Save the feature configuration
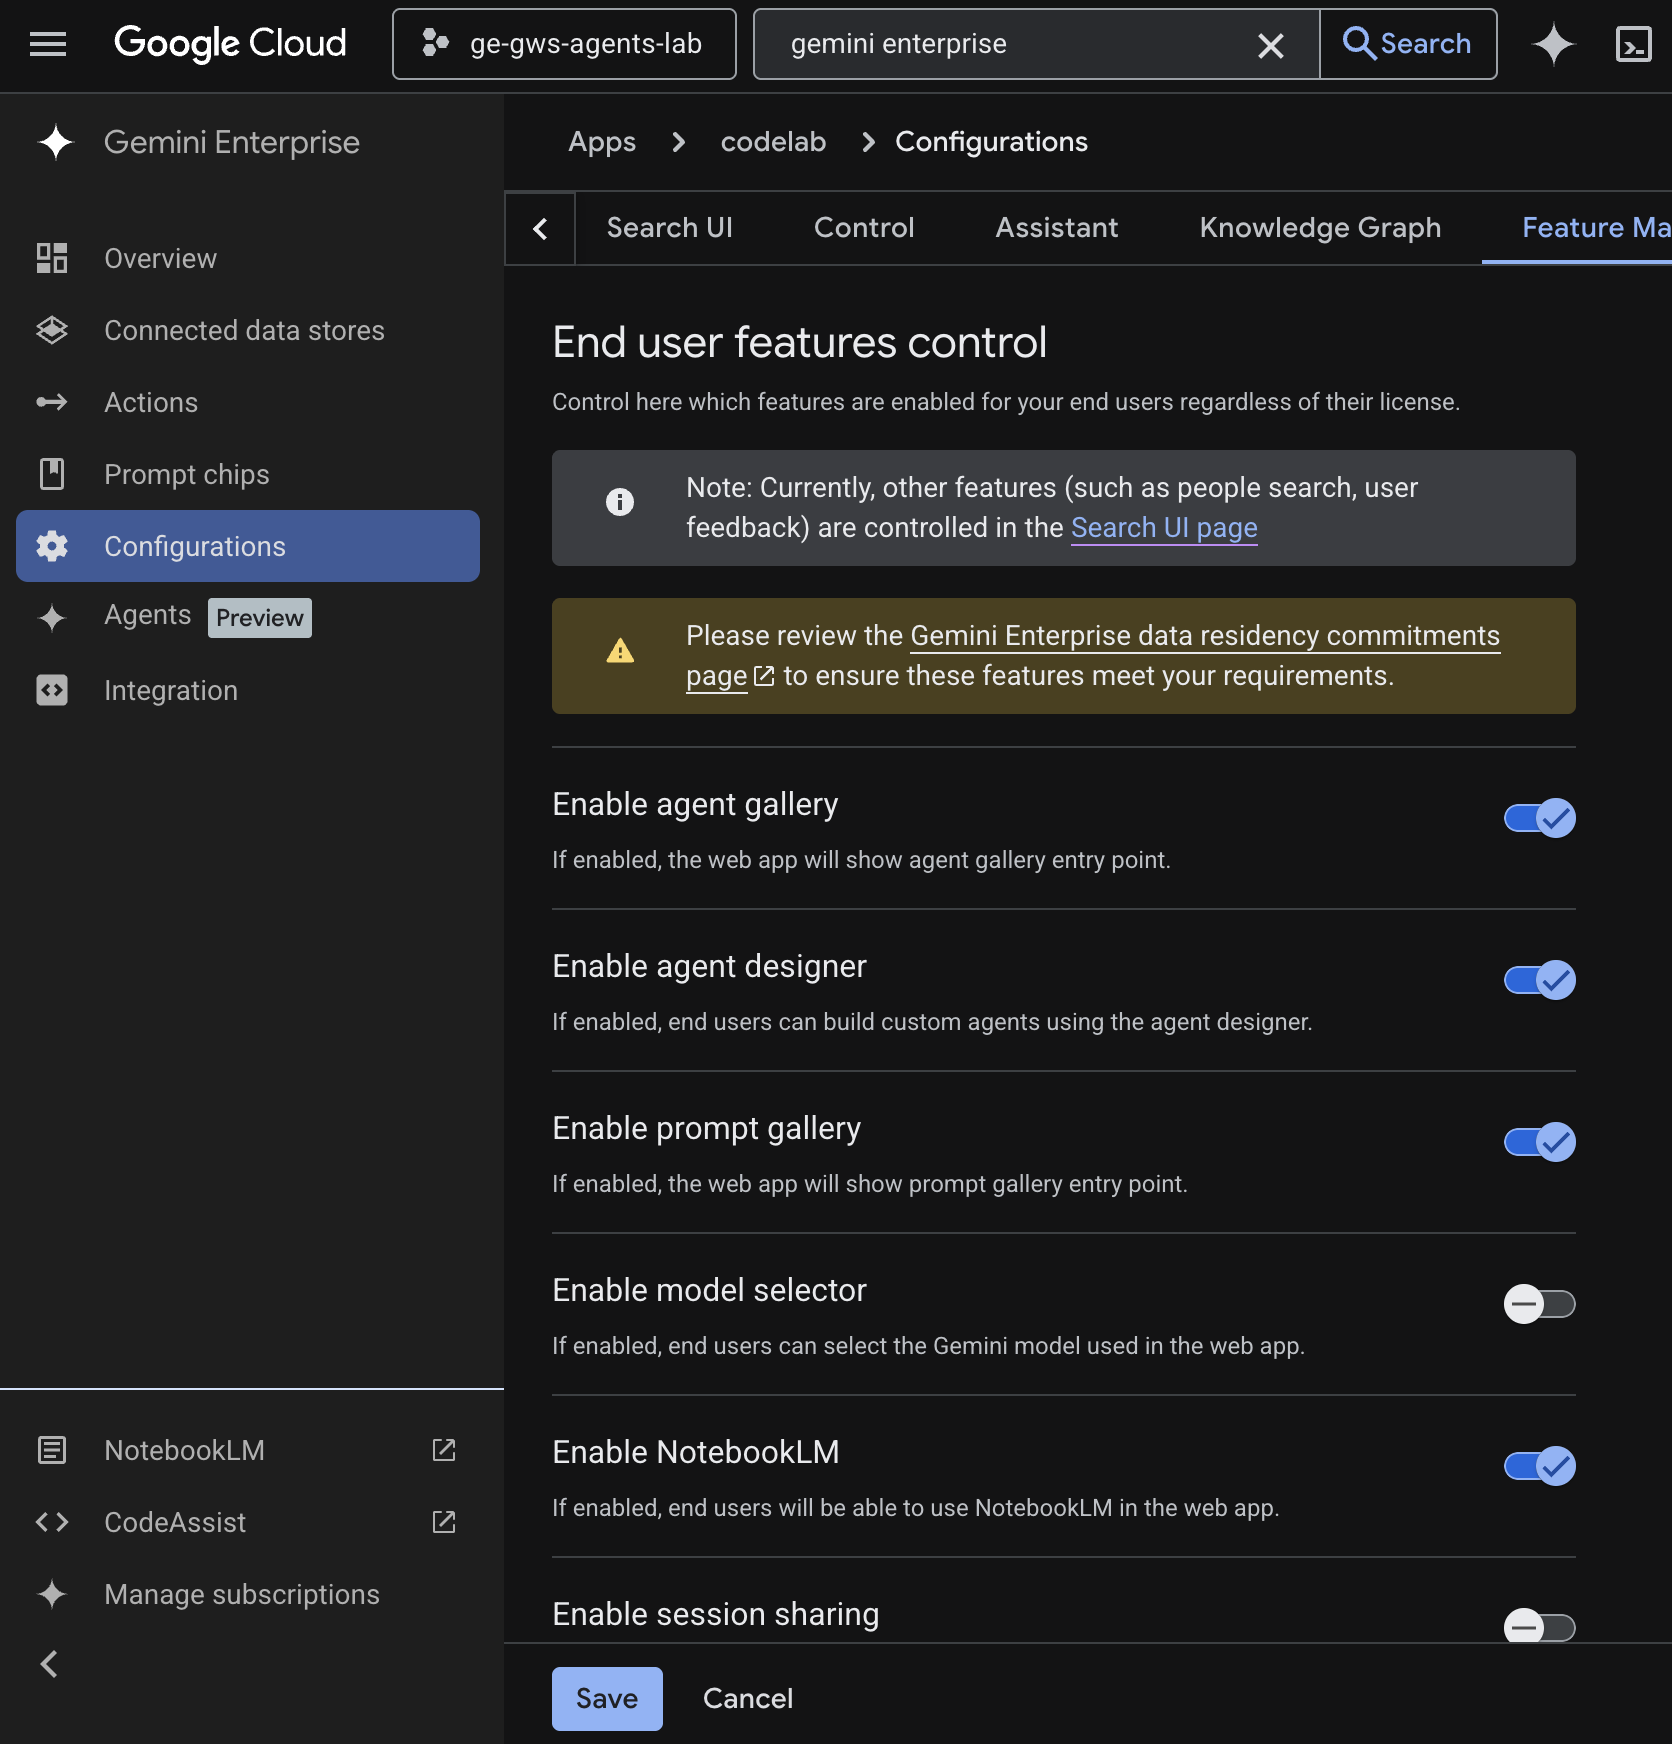 606,1698
